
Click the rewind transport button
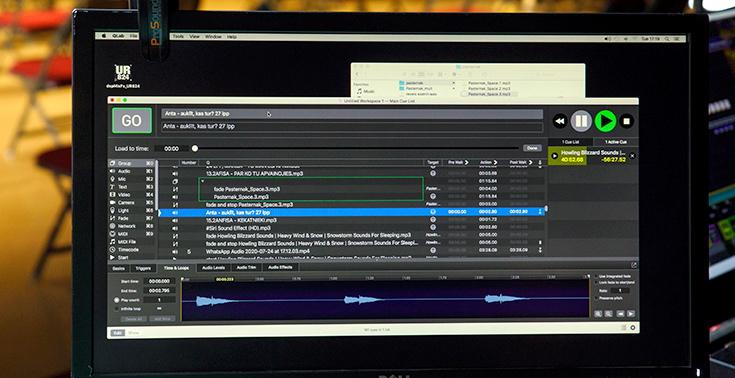click(x=560, y=121)
